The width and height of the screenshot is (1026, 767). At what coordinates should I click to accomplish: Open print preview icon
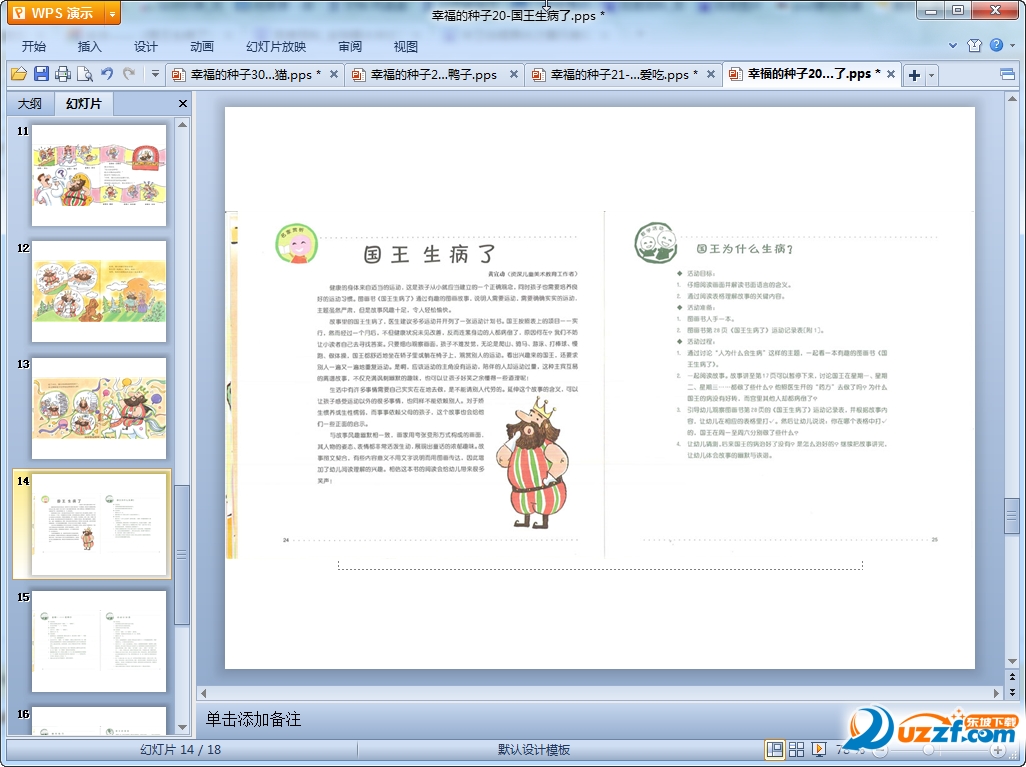pos(85,74)
